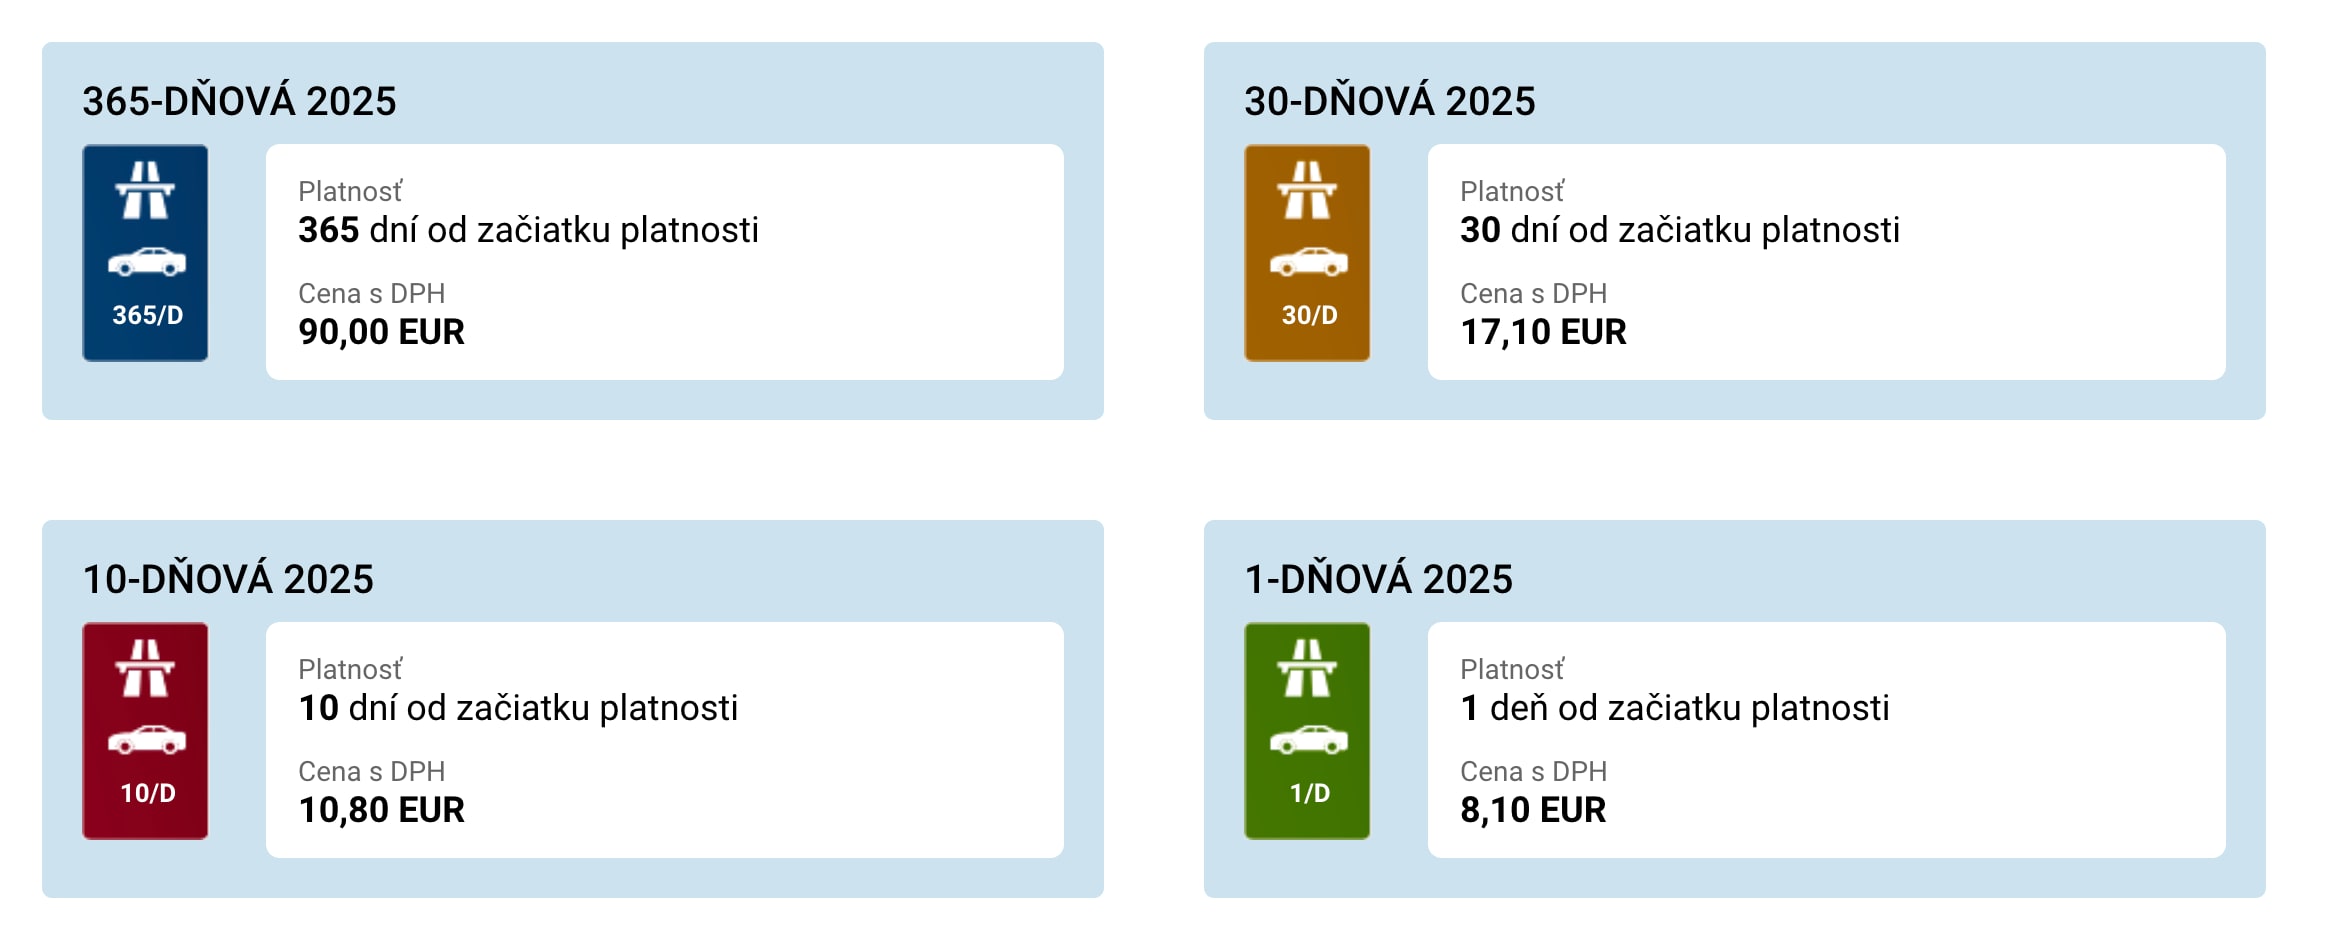This screenshot has width=2340, height=952.
Task: Click the red 10/D vignette icon
Action: click(145, 731)
